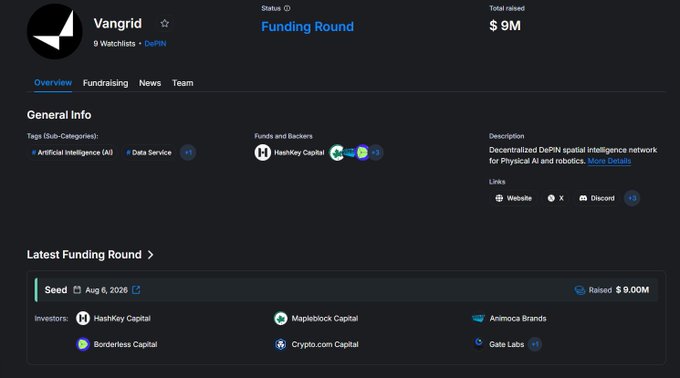This screenshot has height=378, width=680.
Task: Click Borderless Capital icon in Funds and Backers
Action: 362,153
